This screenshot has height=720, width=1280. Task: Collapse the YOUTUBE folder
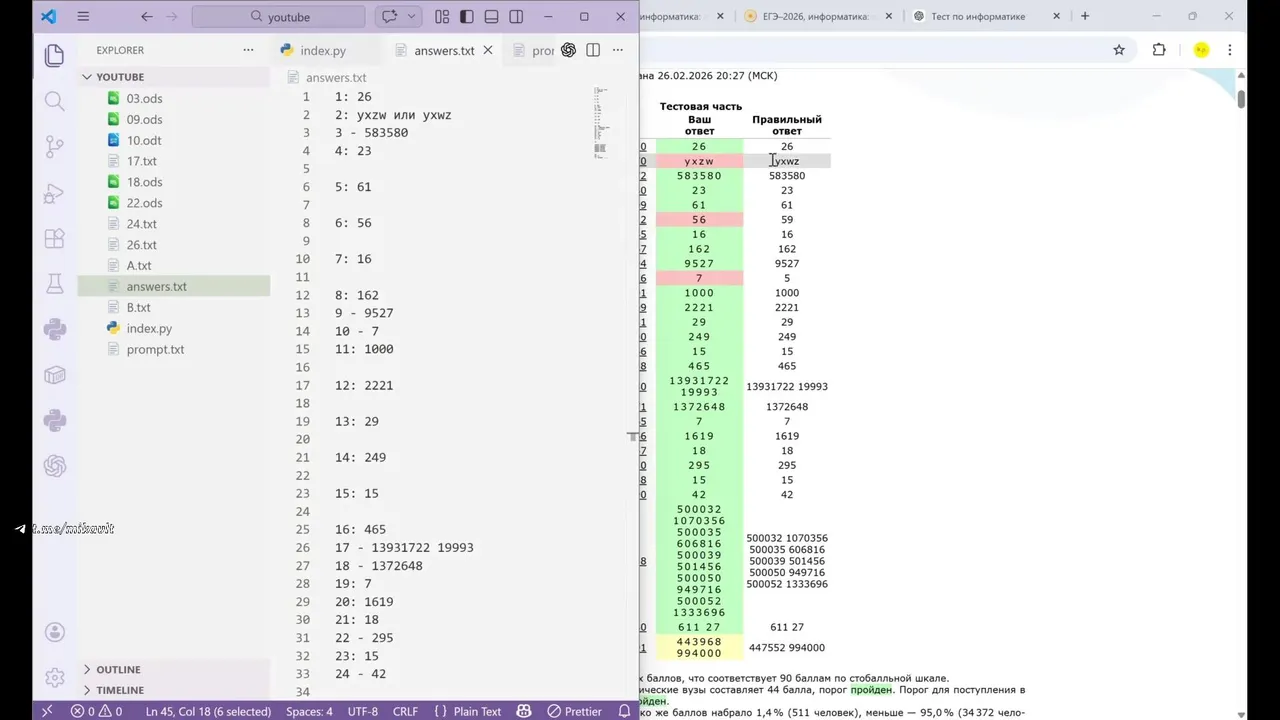tap(174, 77)
